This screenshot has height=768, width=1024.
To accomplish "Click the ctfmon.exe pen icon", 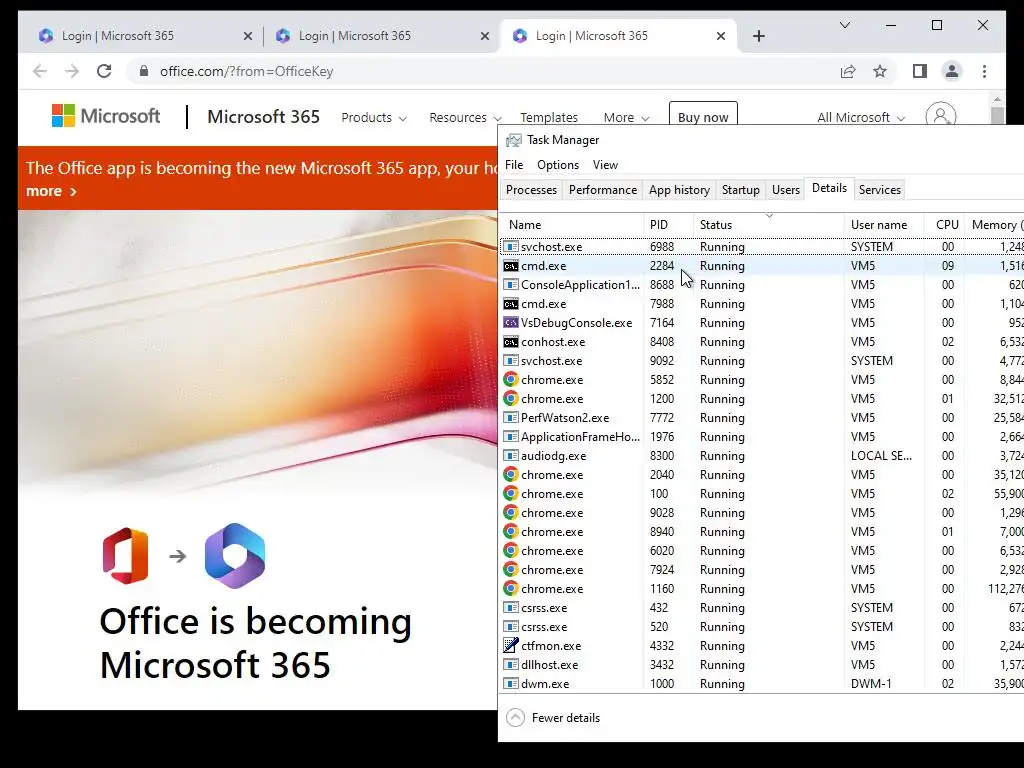I will pos(511,645).
